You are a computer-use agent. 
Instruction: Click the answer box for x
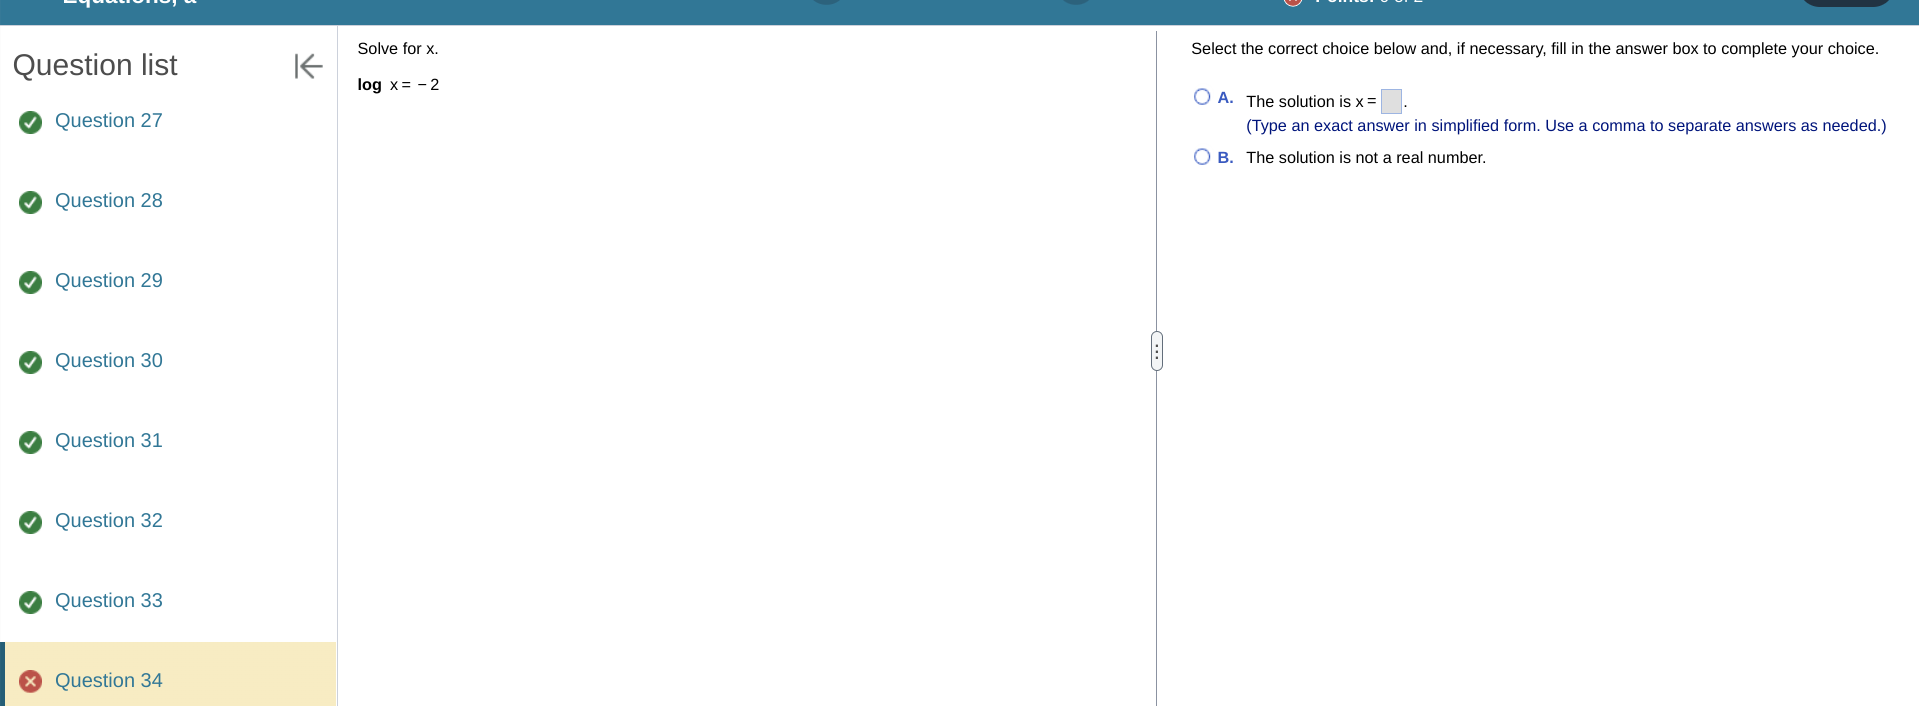click(1391, 101)
